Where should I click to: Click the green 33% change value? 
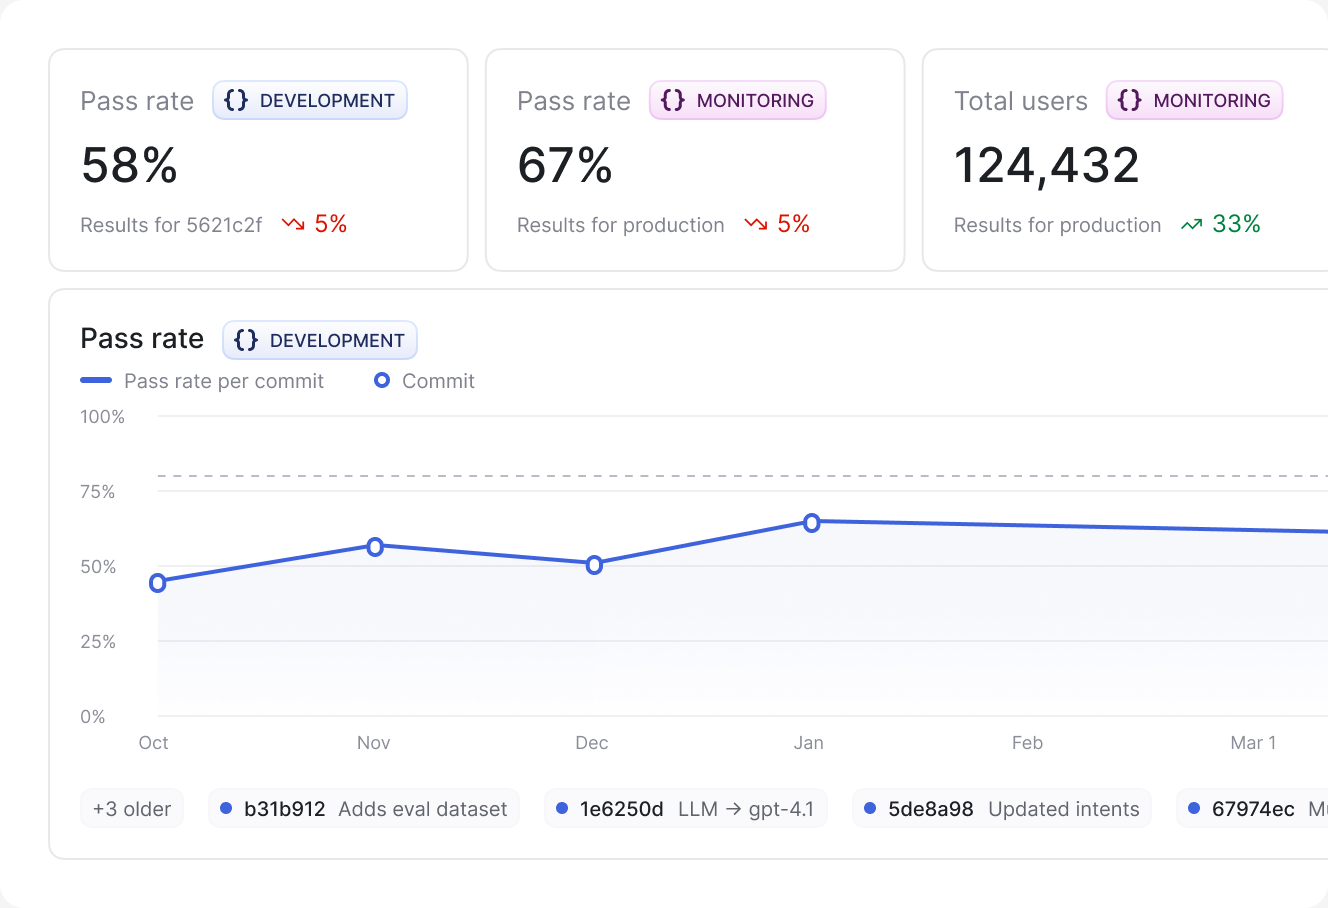coord(1236,224)
